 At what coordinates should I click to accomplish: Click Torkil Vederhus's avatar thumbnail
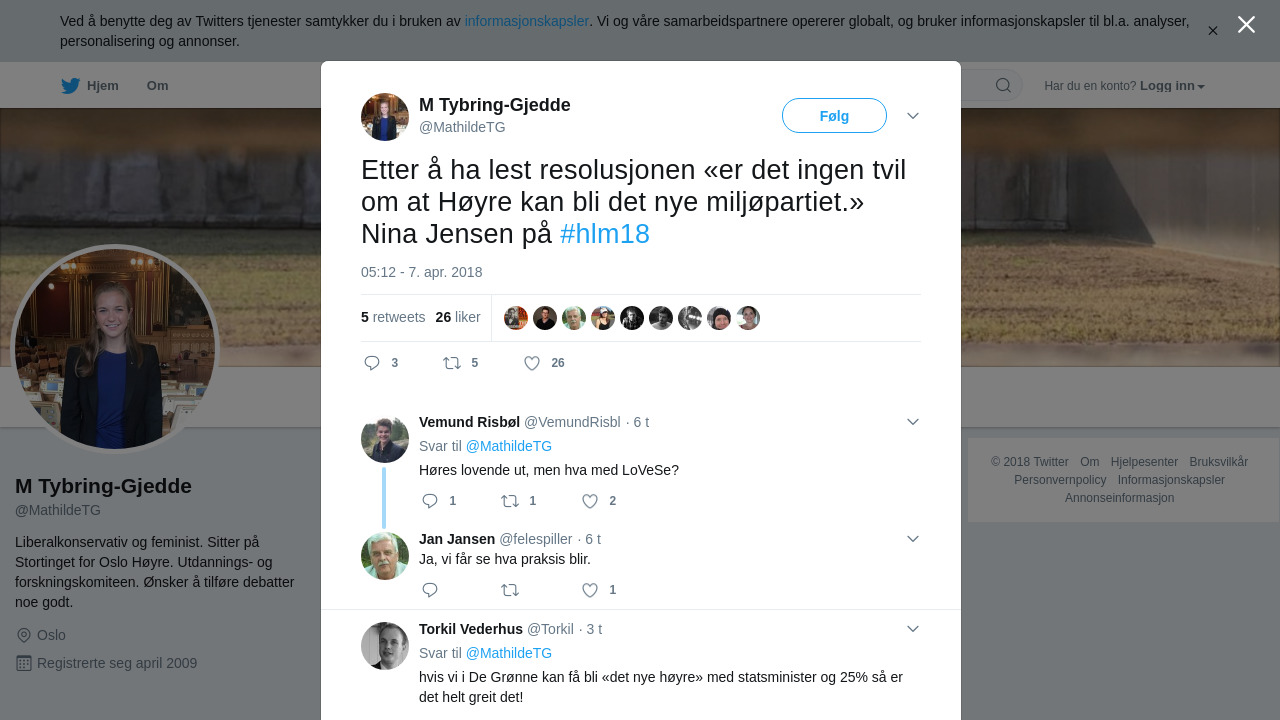(x=385, y=646)
